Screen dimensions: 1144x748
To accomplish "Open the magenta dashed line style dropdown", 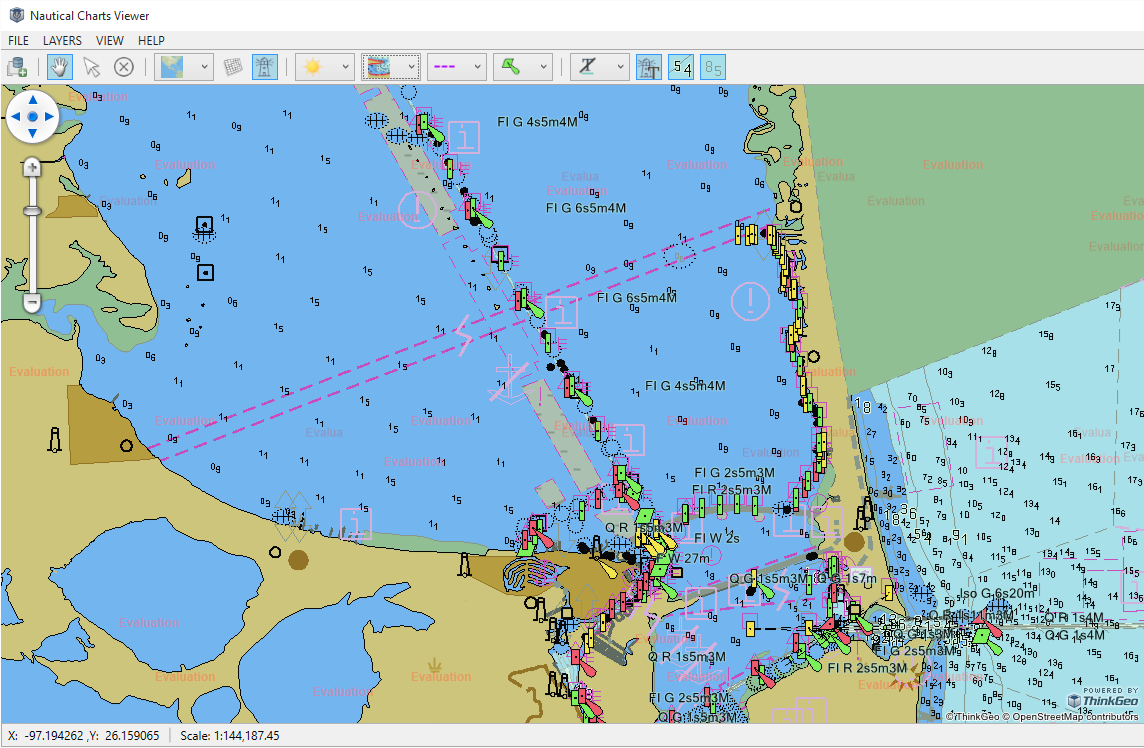I will pyautogui.click(x=478, y=67).
